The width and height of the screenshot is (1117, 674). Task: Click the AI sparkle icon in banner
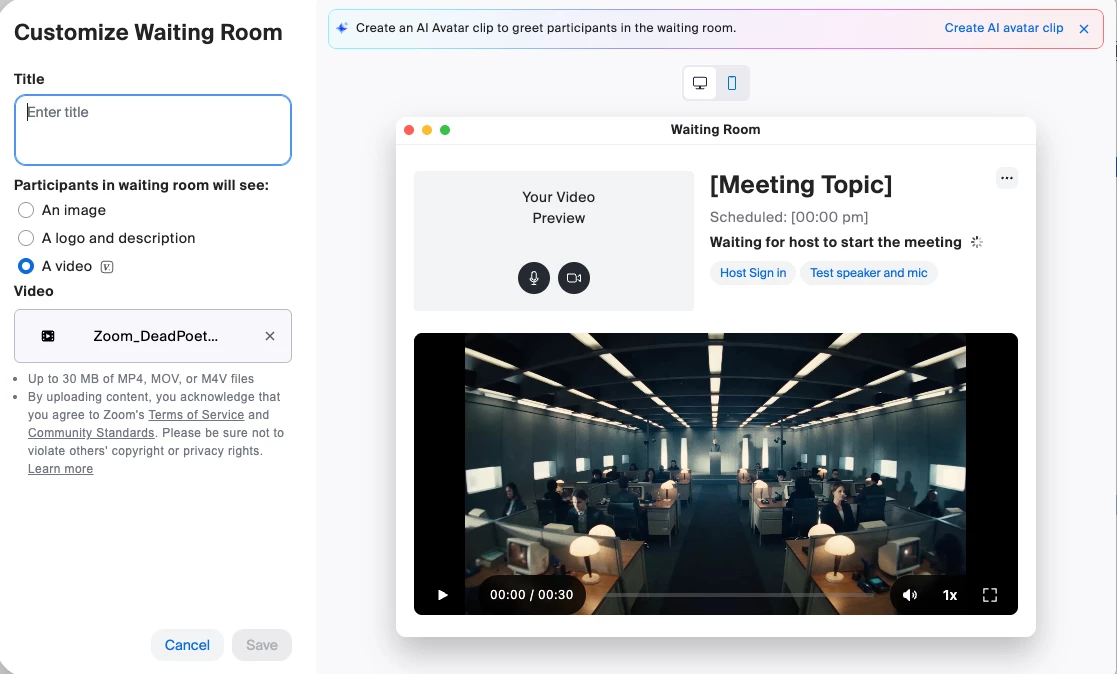(x=342, y=28)
